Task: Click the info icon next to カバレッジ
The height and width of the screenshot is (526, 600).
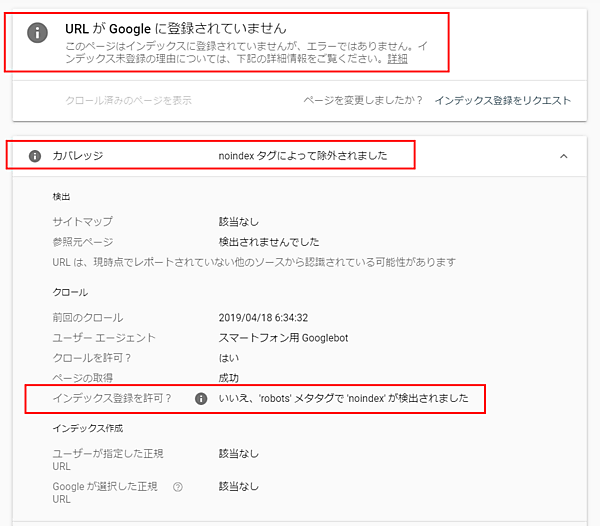Action: 35,156
